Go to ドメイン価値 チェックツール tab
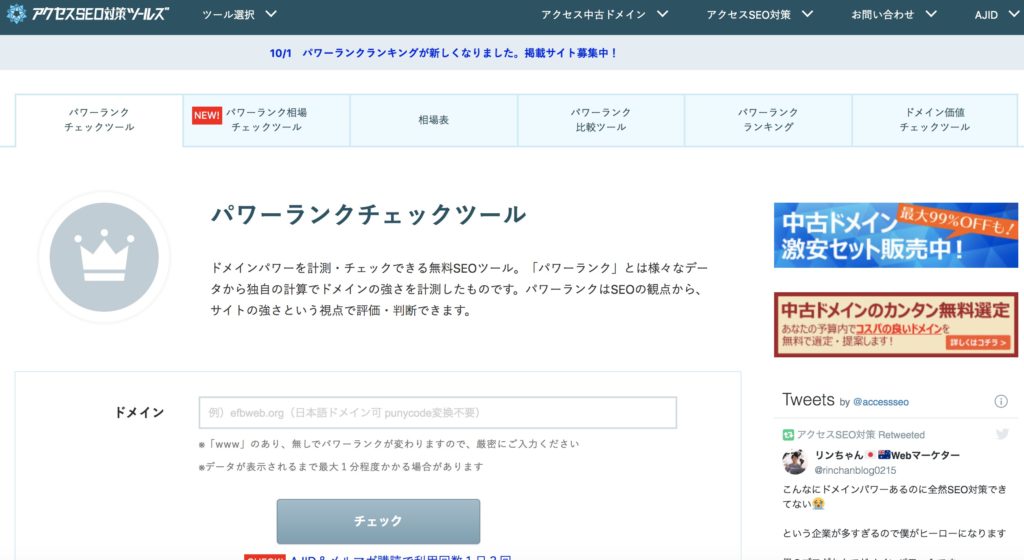Image resolution: width=1024 pixels, height=560 pixels. 935,120
